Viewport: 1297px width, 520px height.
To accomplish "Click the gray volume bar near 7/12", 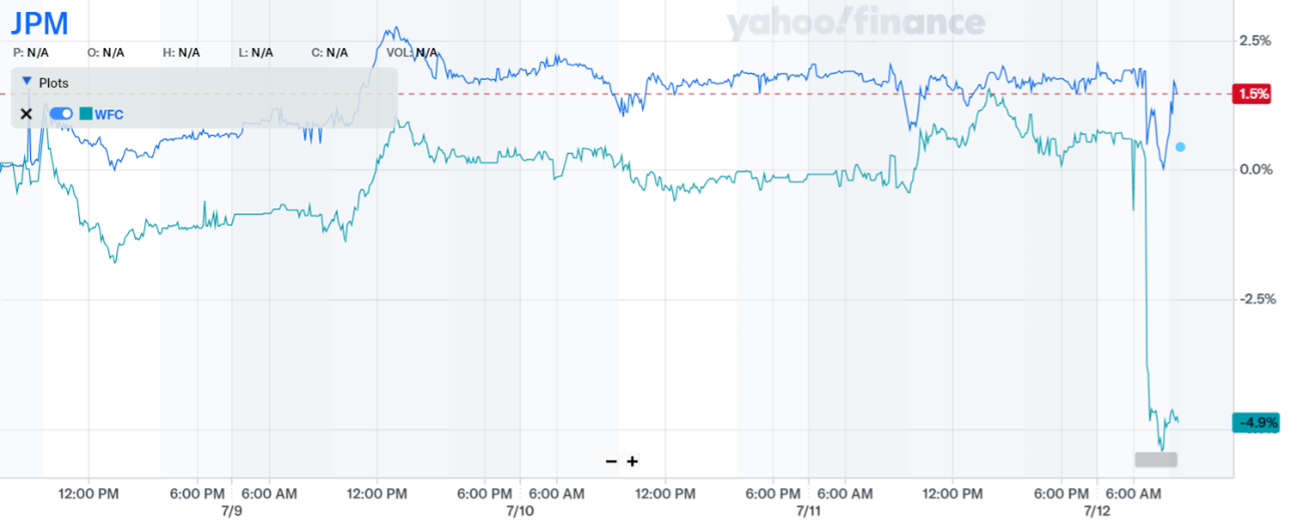I will pos(1155,460).
